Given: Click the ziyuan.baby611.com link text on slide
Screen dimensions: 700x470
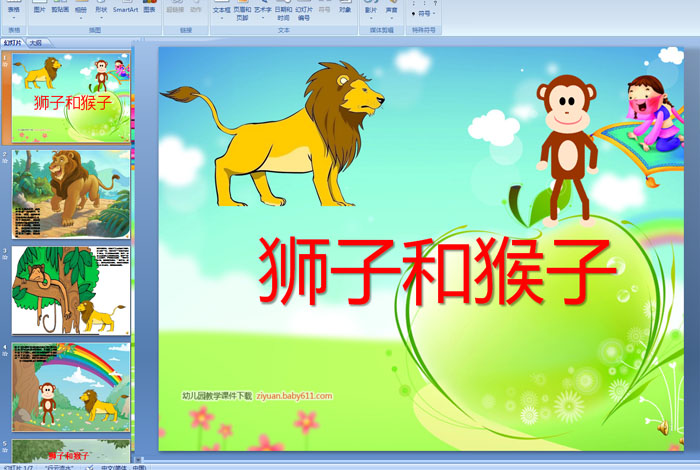Looking at the screenshot, I should click(294, 396).
